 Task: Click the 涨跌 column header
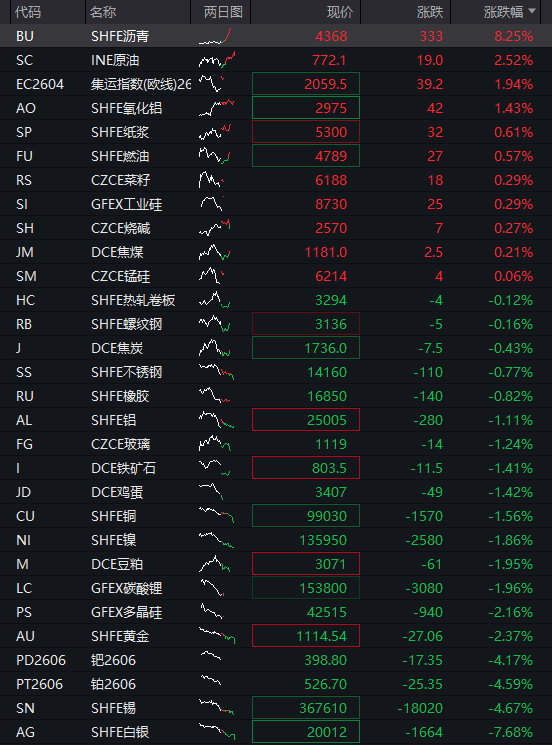click(429, 12)
